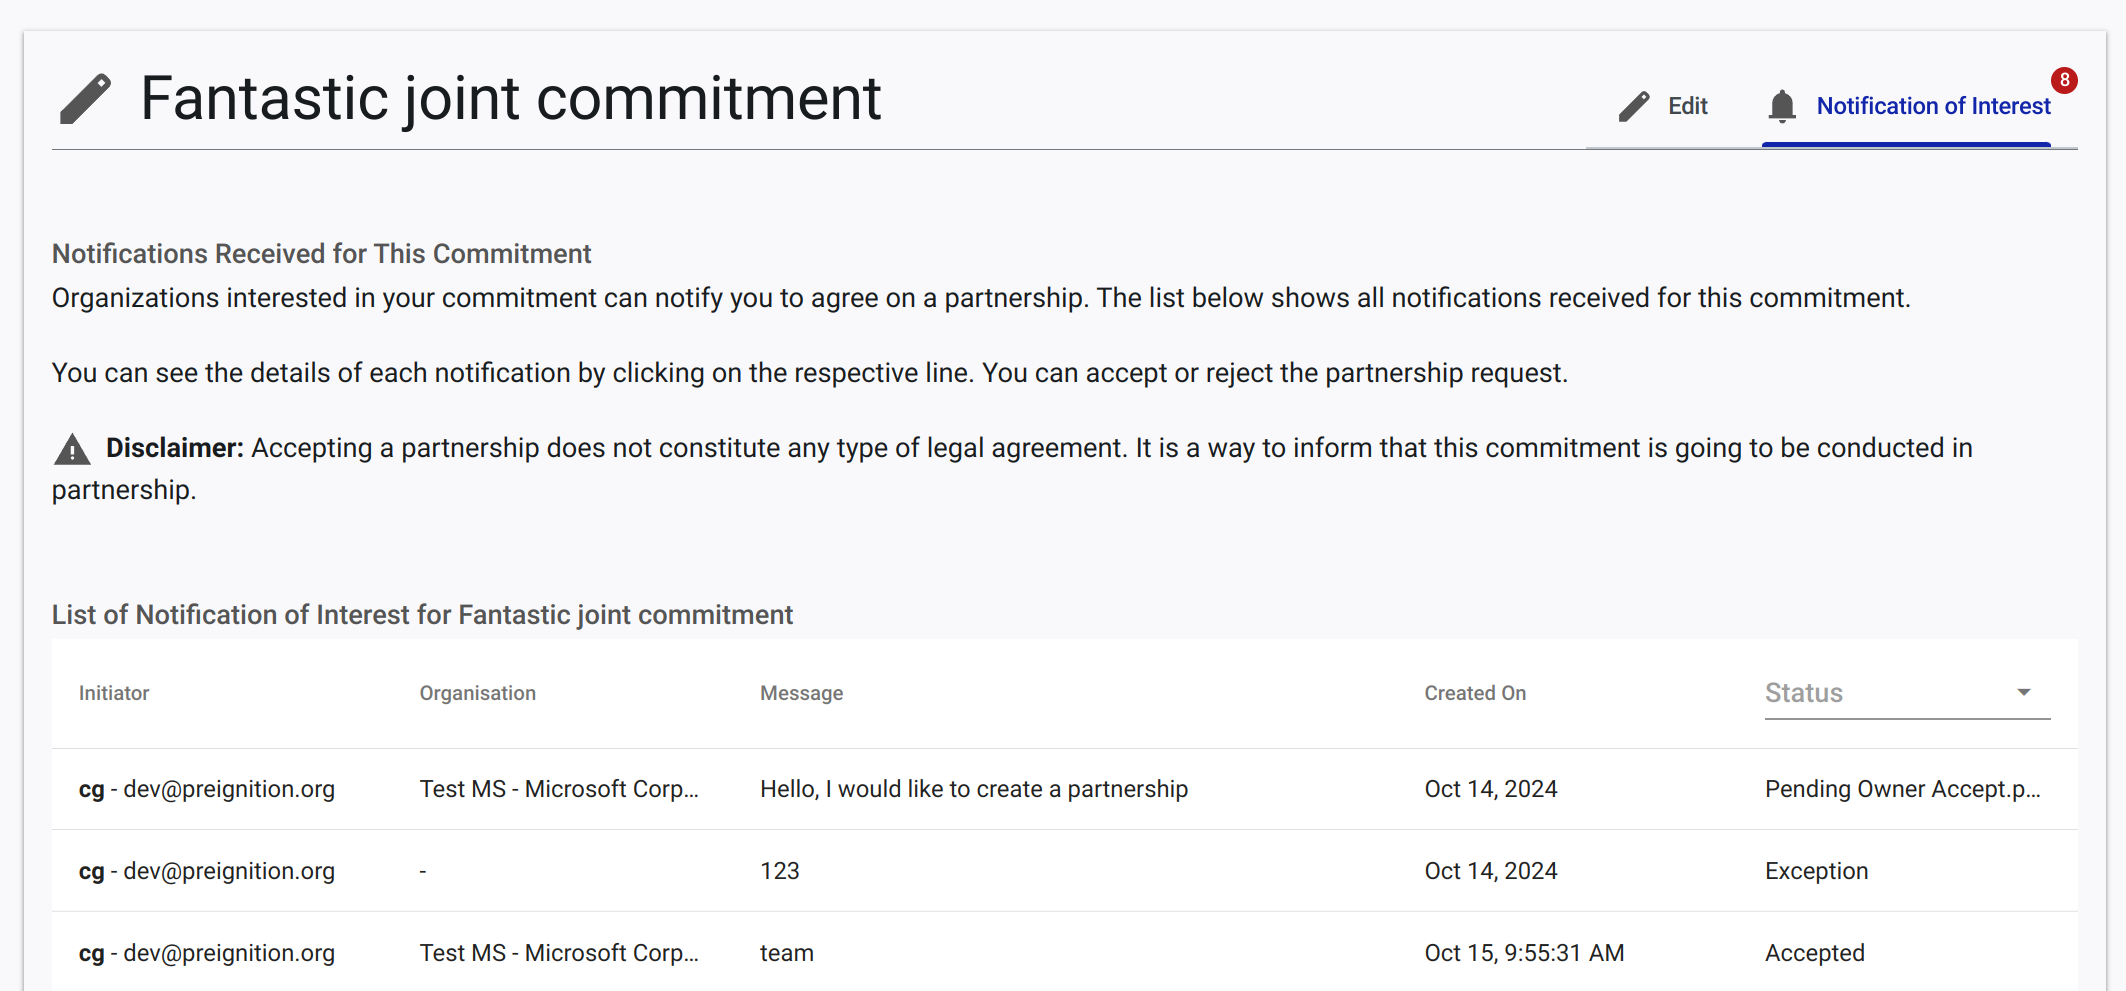Open the Status filter dropdown
The height and width of the screenshot is (991, 2126).
[x=1907, y=693]
